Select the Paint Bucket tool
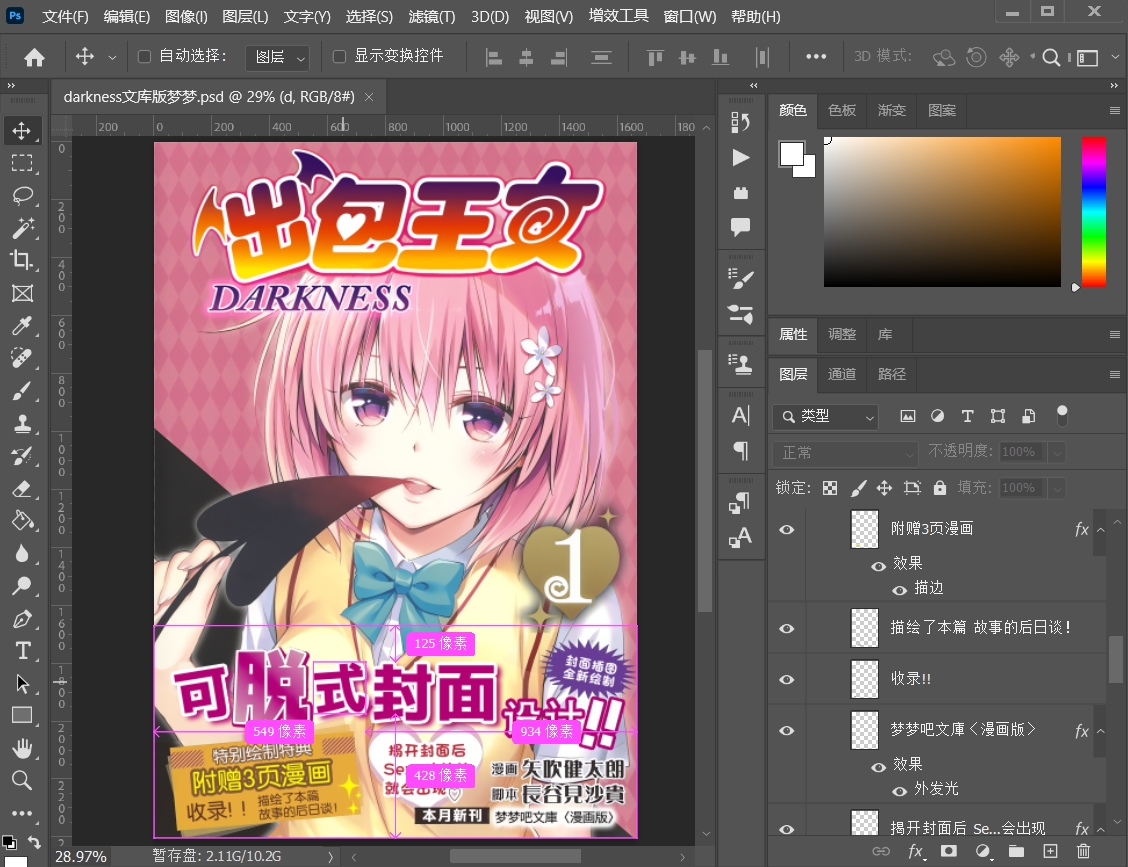Image resolution: width=1128 pixels, height=867 pixels. click(x=22, y=521)
